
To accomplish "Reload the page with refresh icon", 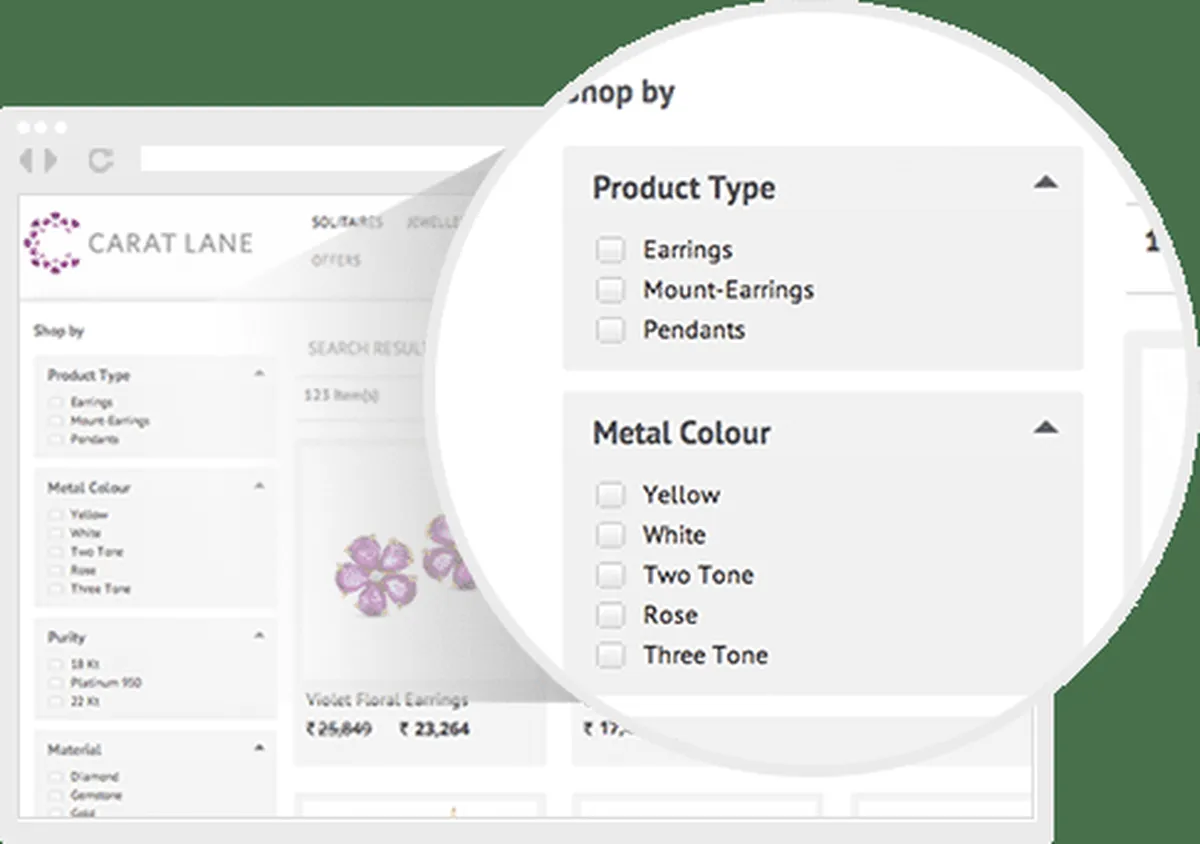I will (100, 160).
